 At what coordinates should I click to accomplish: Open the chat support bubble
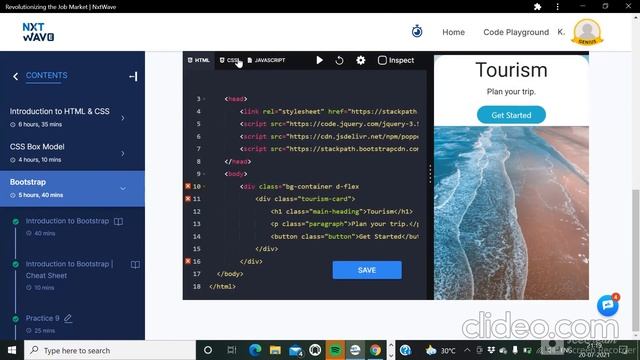pos(607,305)
